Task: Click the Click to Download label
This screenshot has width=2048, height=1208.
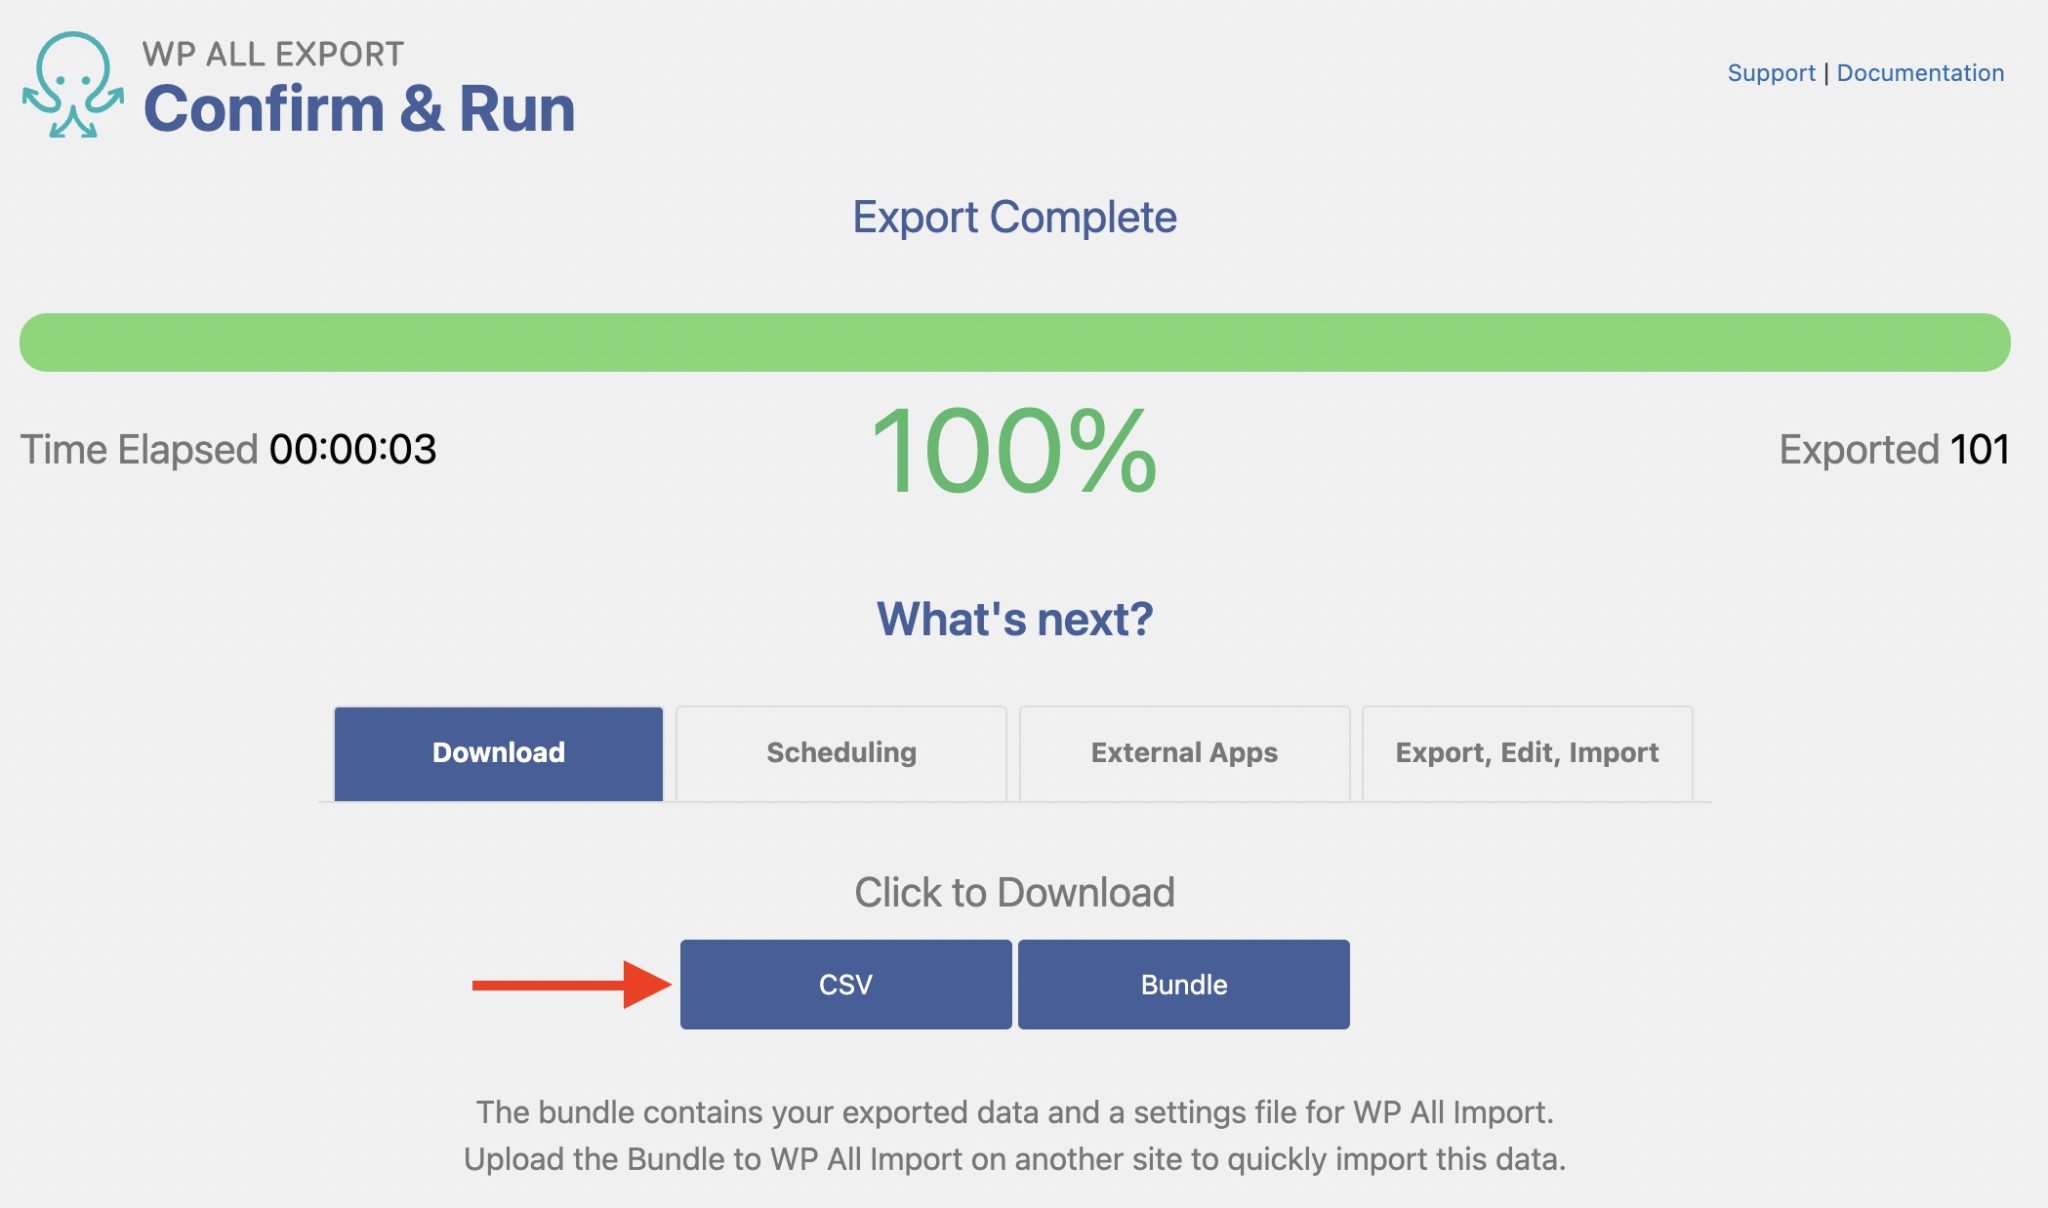Action: click(x=1014, y=892)
